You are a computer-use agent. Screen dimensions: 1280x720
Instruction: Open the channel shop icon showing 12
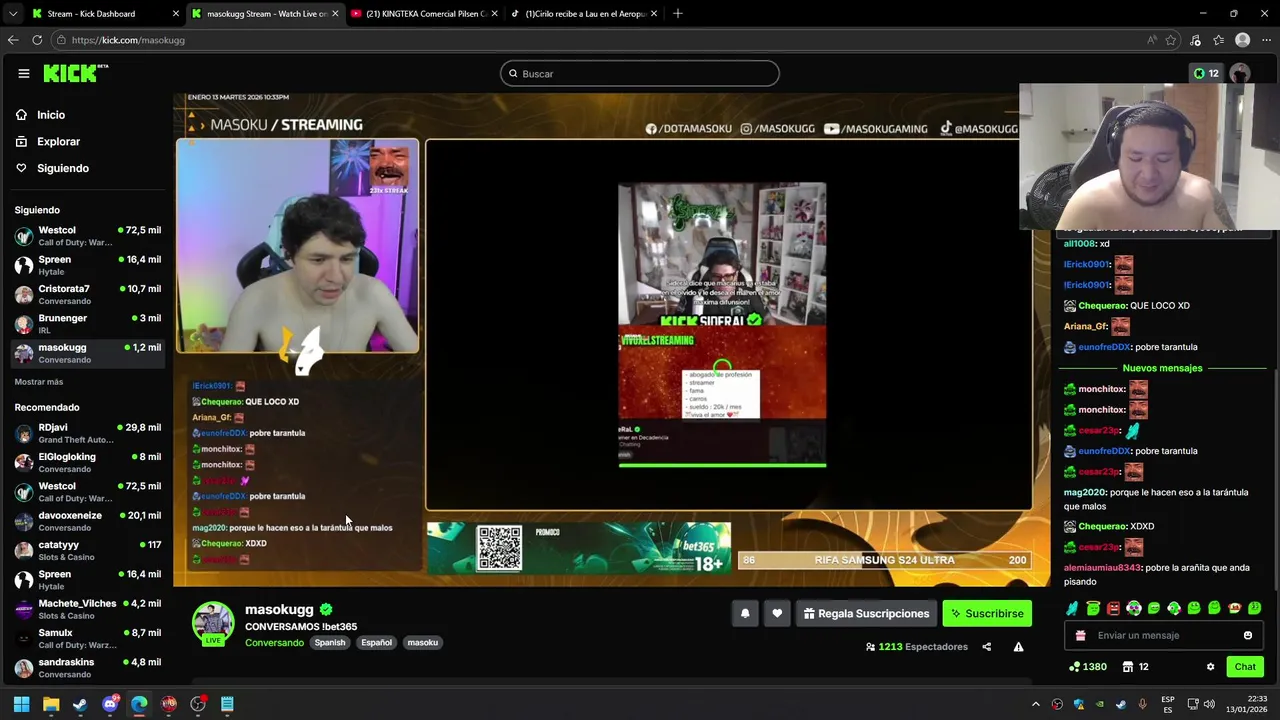click(1135, 667)
